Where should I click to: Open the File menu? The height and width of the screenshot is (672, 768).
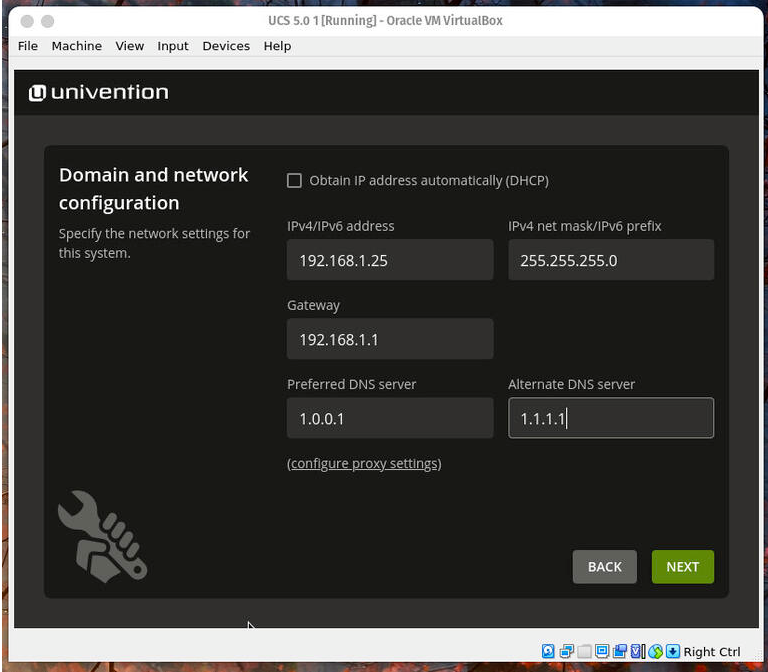click(x=28, y=46)
